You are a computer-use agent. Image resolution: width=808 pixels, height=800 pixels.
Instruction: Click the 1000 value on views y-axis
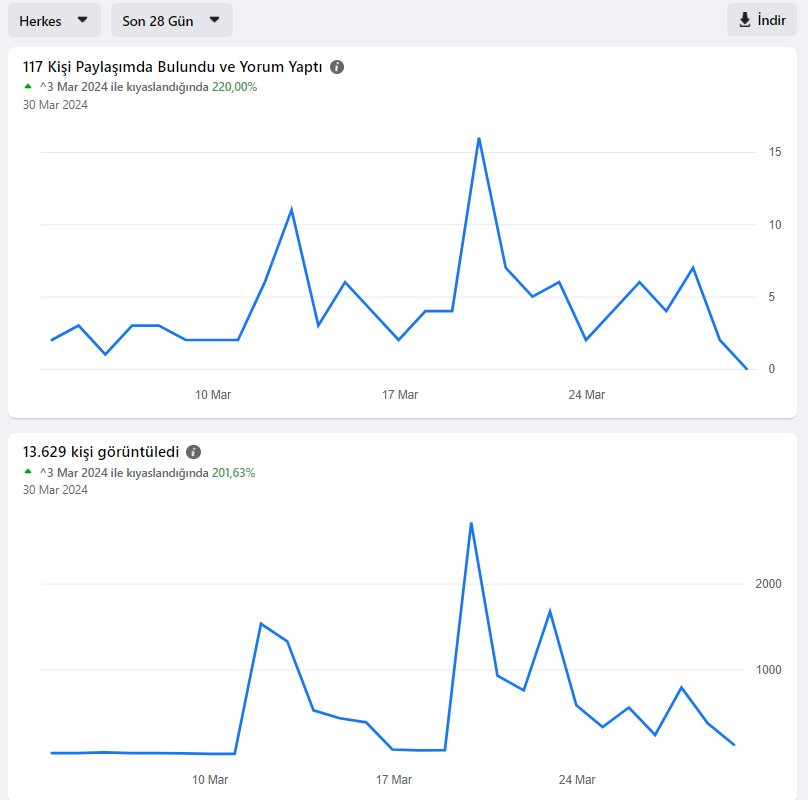click(x=768, y=670)
